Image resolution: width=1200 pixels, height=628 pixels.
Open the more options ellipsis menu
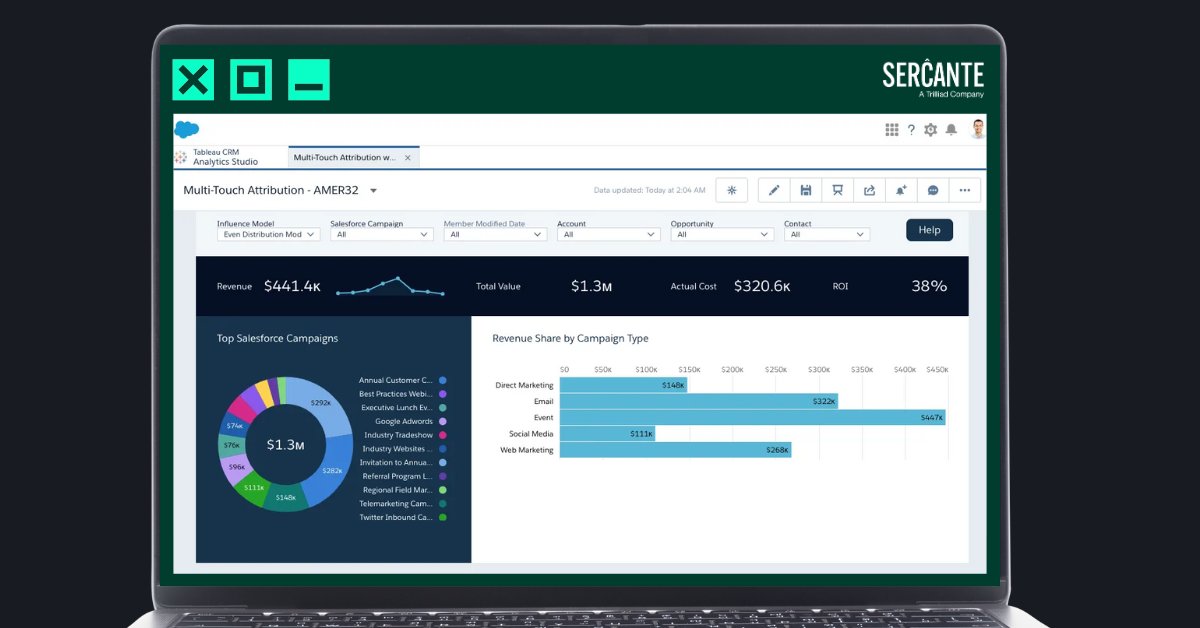pyautogui.click(x=965, y=190)
